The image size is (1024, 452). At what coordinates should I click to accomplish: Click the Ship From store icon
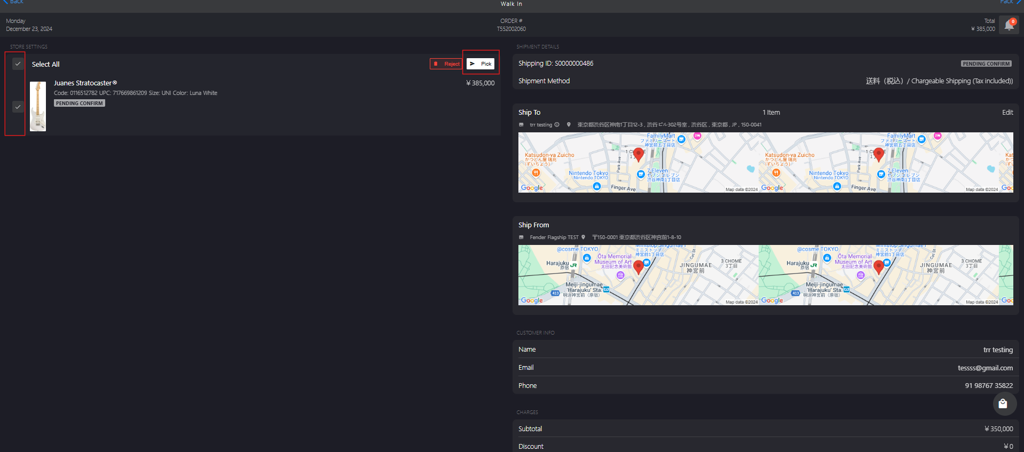(521, 237)
